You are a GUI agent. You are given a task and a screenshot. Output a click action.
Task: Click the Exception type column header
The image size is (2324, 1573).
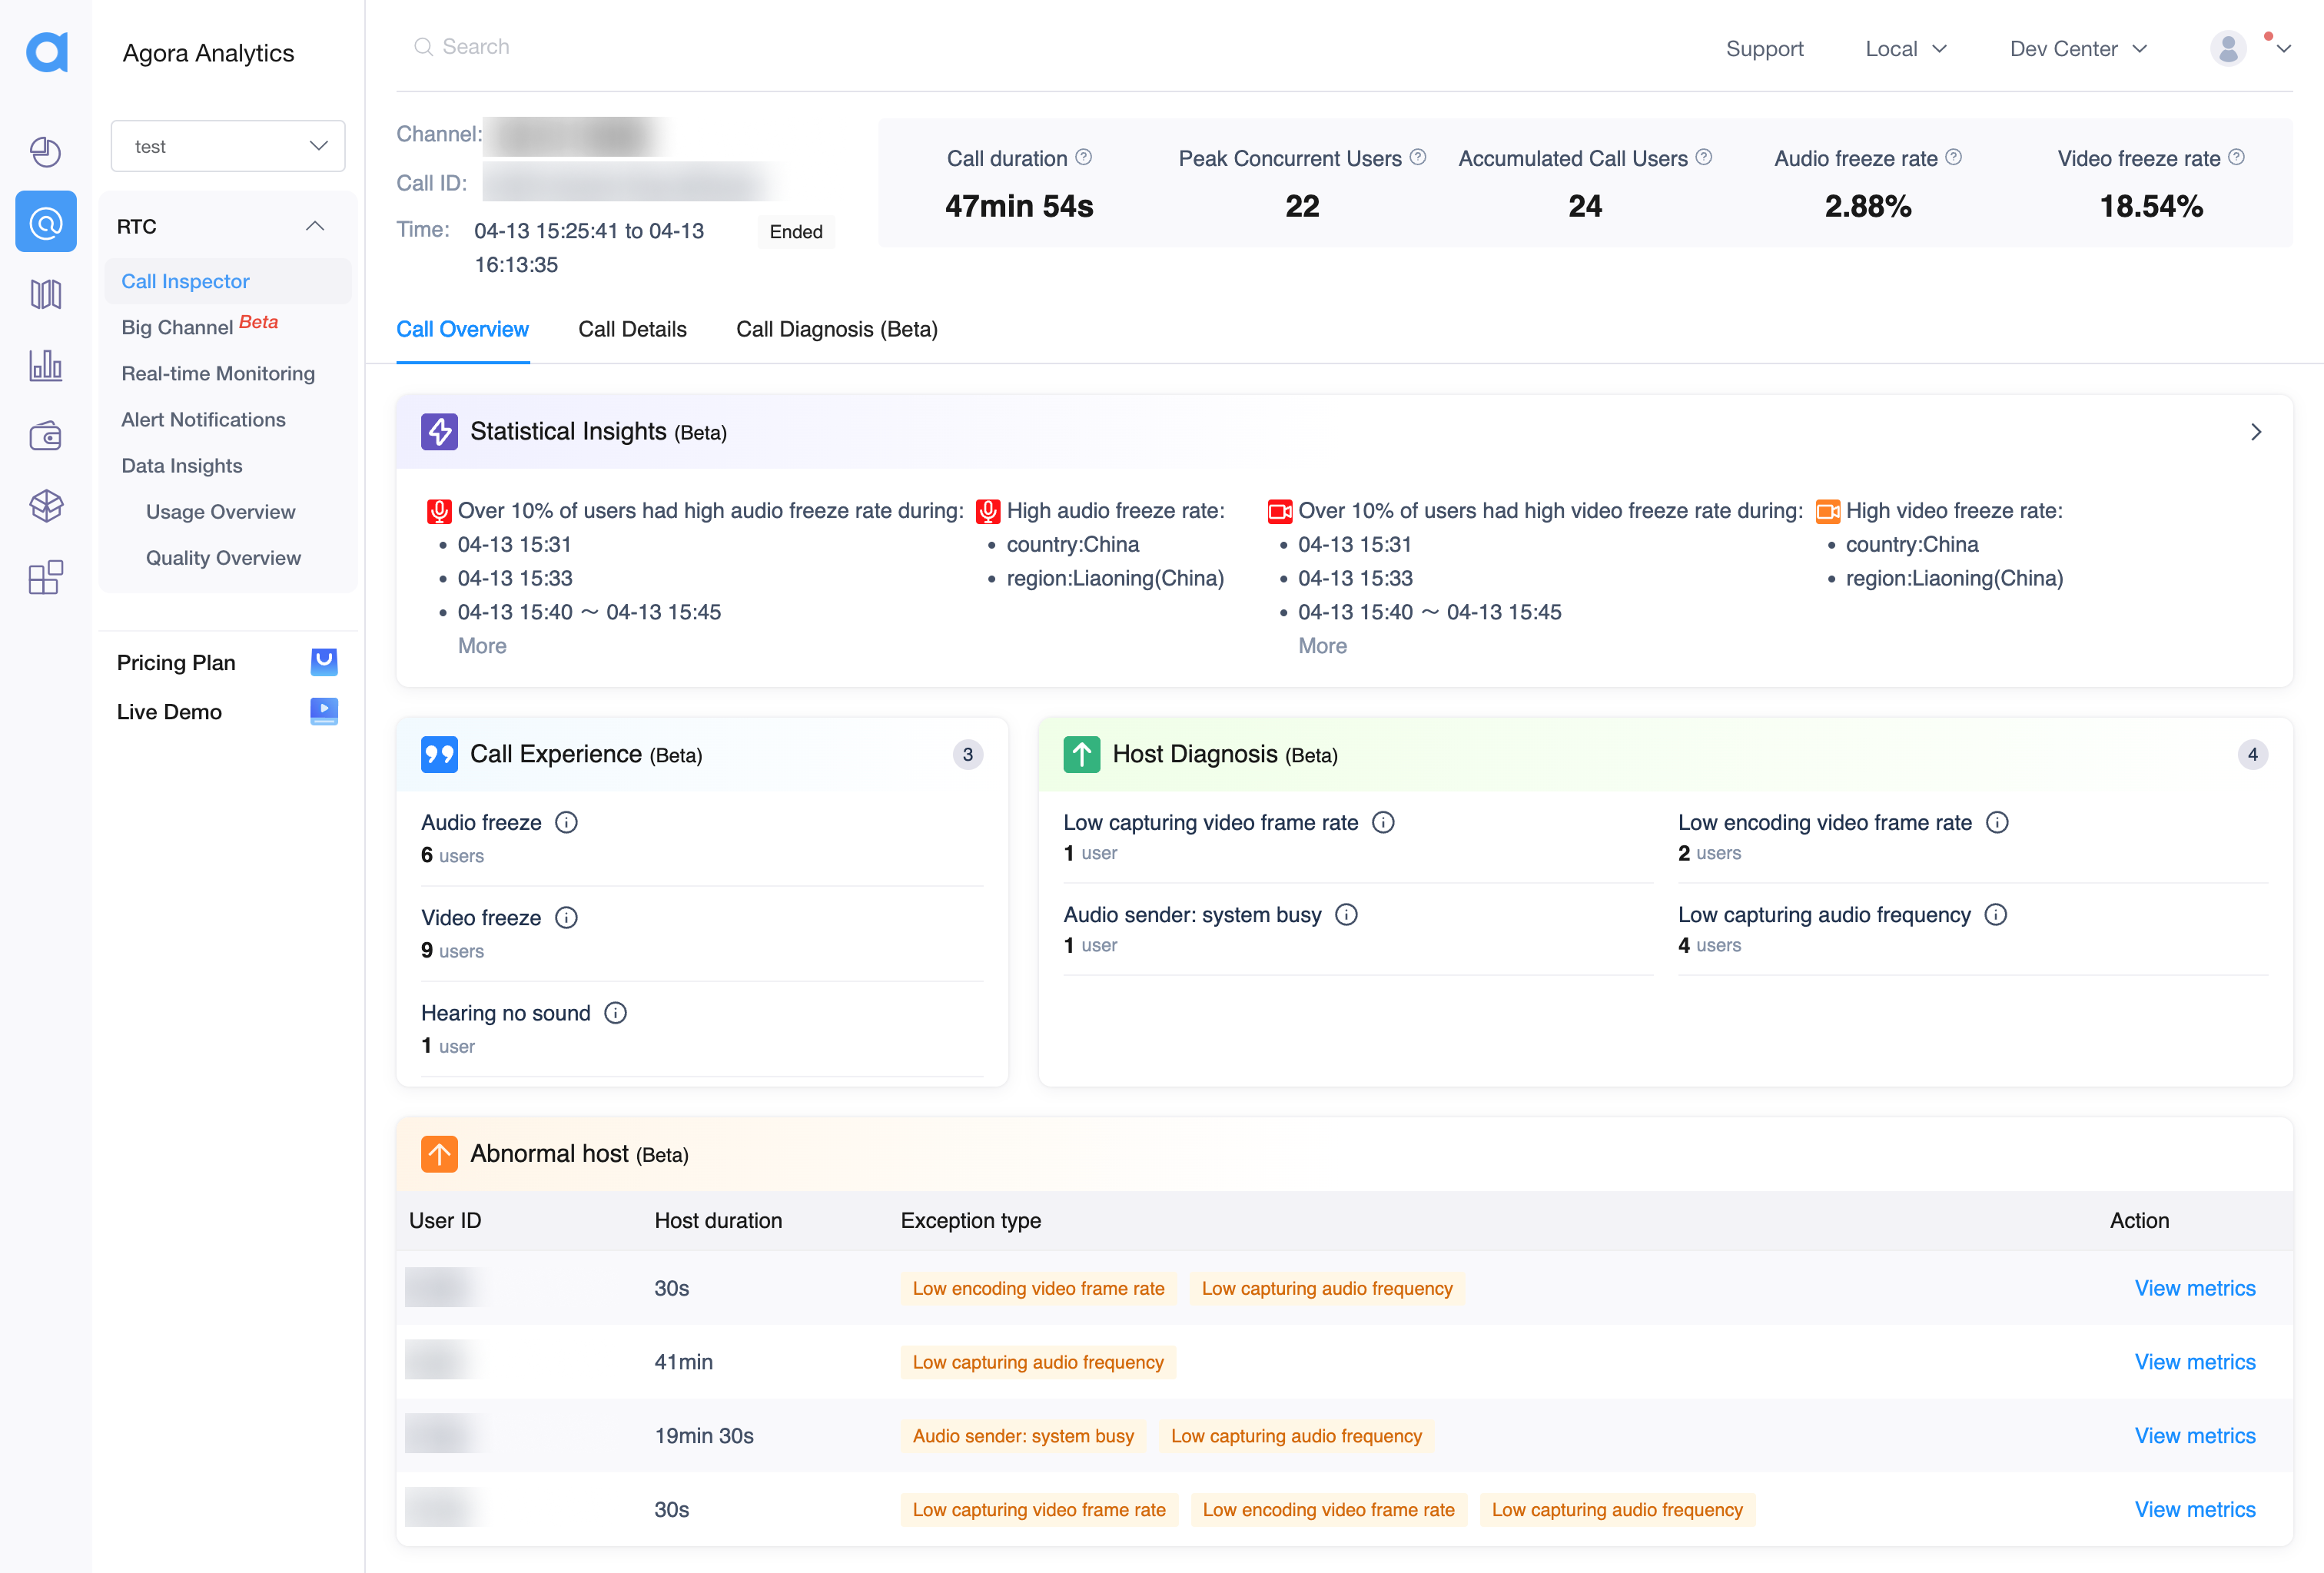970,1220
